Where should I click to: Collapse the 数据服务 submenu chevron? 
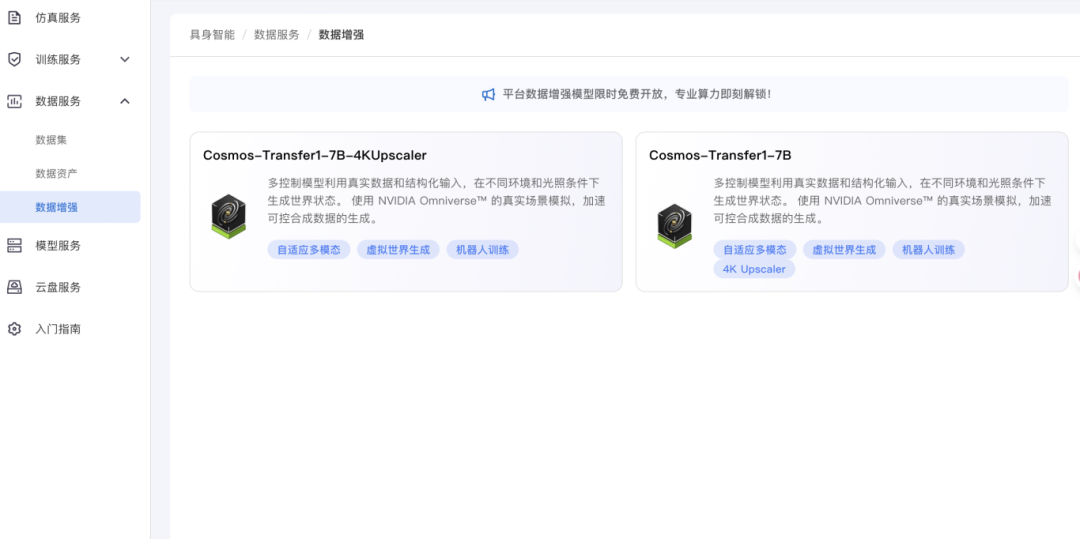click(125, 101)
